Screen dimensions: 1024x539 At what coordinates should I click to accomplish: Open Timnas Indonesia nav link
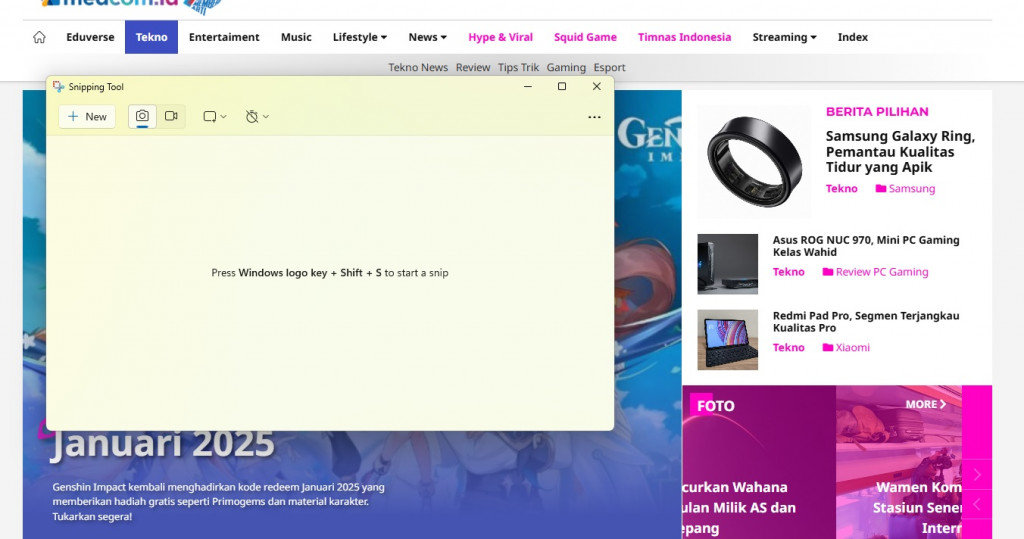[x=684, y=37]
